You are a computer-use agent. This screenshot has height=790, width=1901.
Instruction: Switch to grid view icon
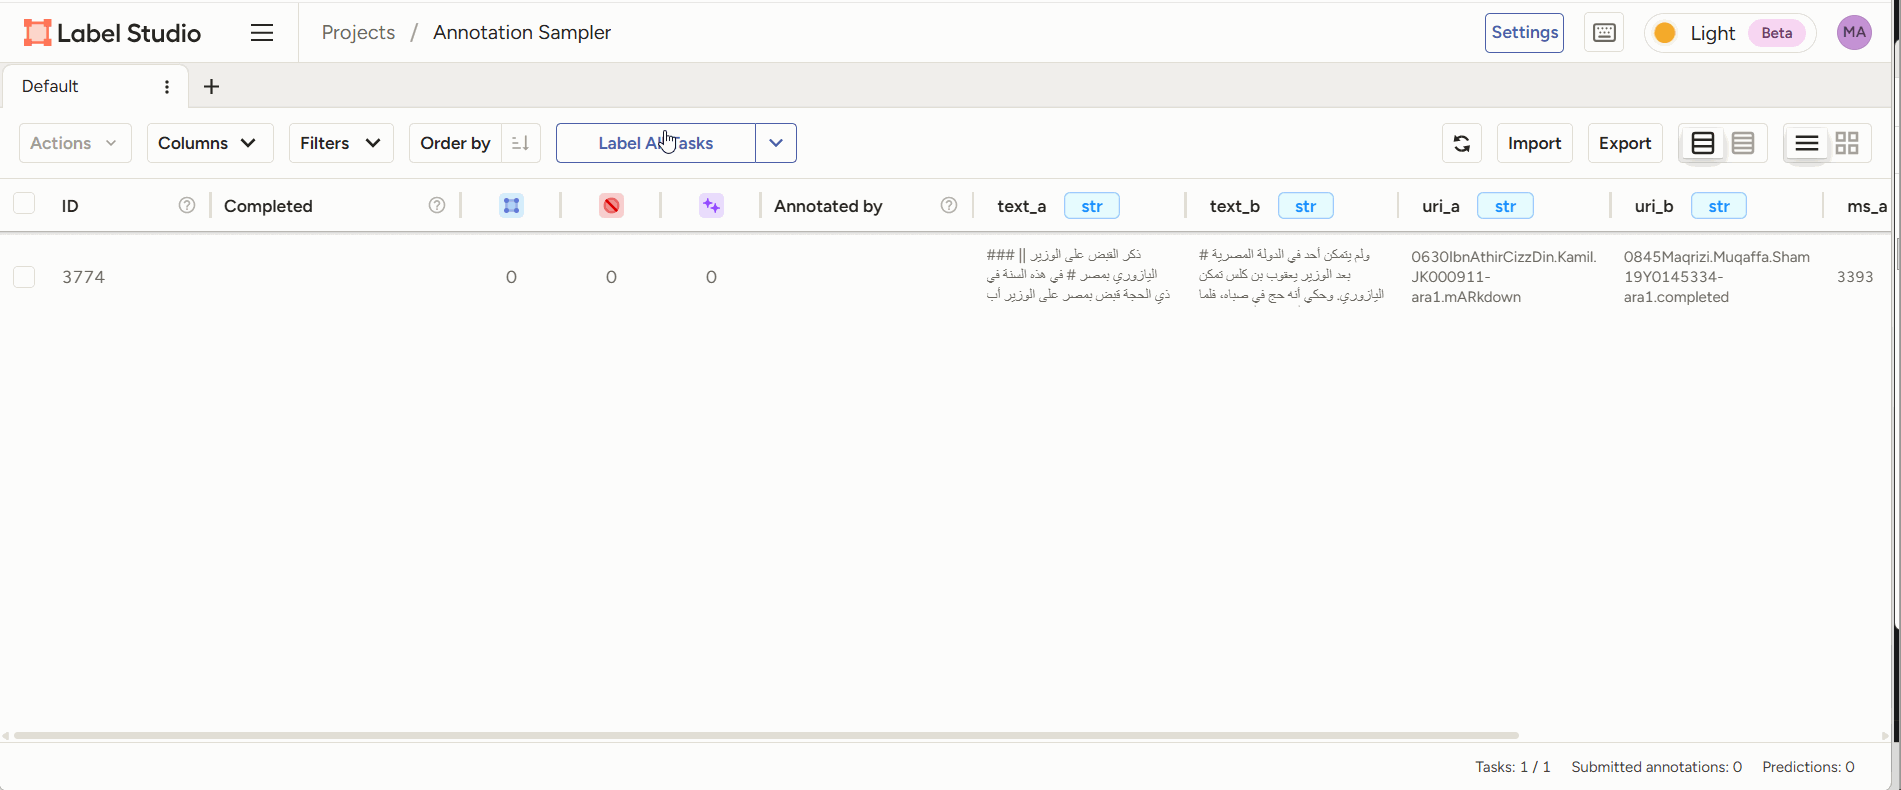coord(1847,143)
